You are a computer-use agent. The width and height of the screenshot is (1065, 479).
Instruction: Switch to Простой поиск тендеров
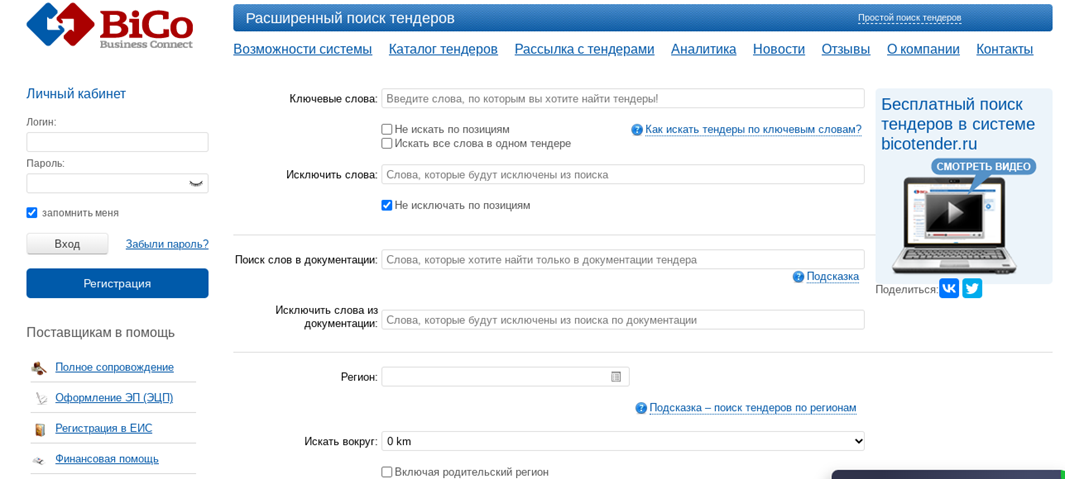909,18
